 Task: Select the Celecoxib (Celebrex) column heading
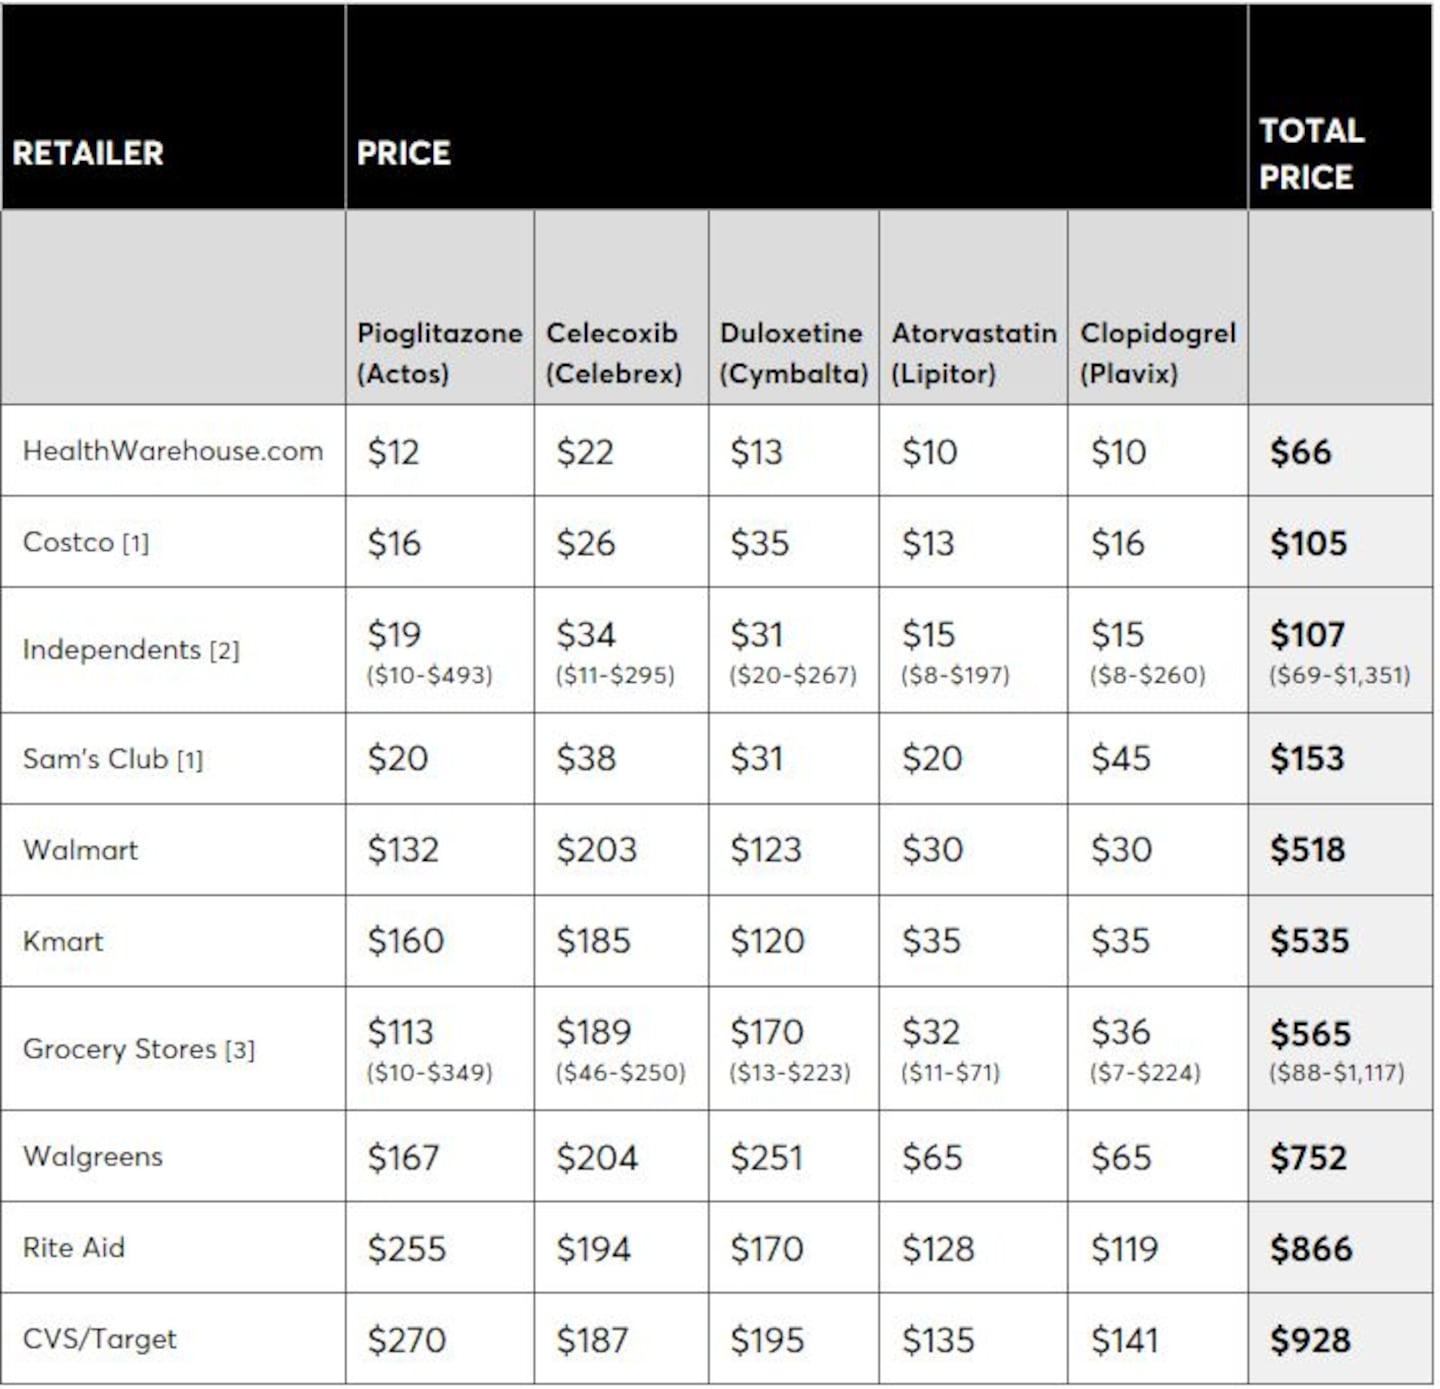613,352
